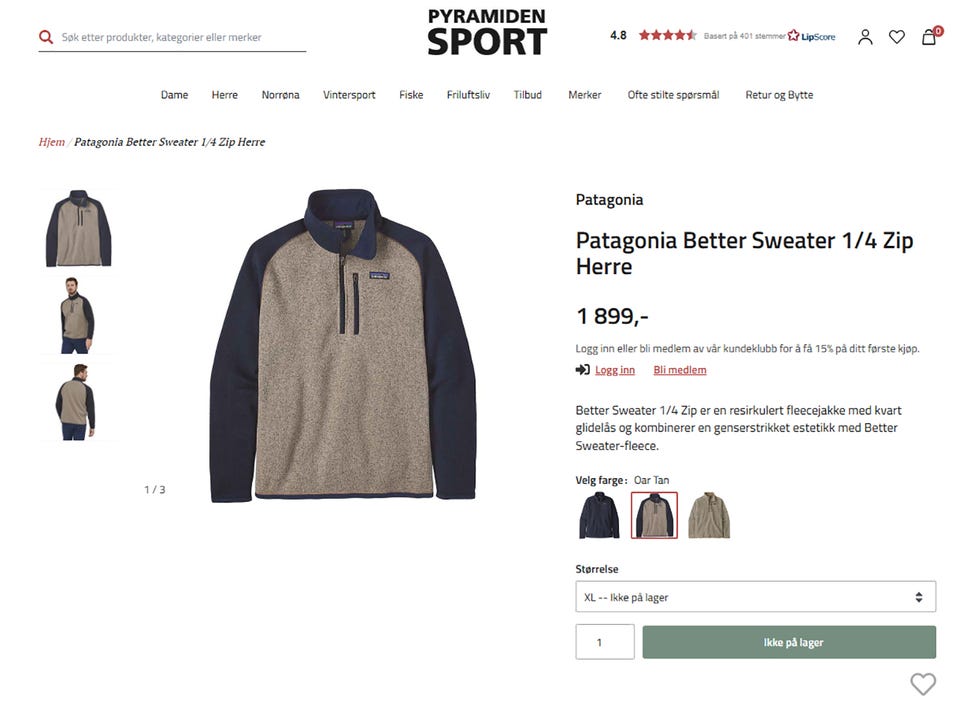Select the all-tan color variant

coord(709,515)
